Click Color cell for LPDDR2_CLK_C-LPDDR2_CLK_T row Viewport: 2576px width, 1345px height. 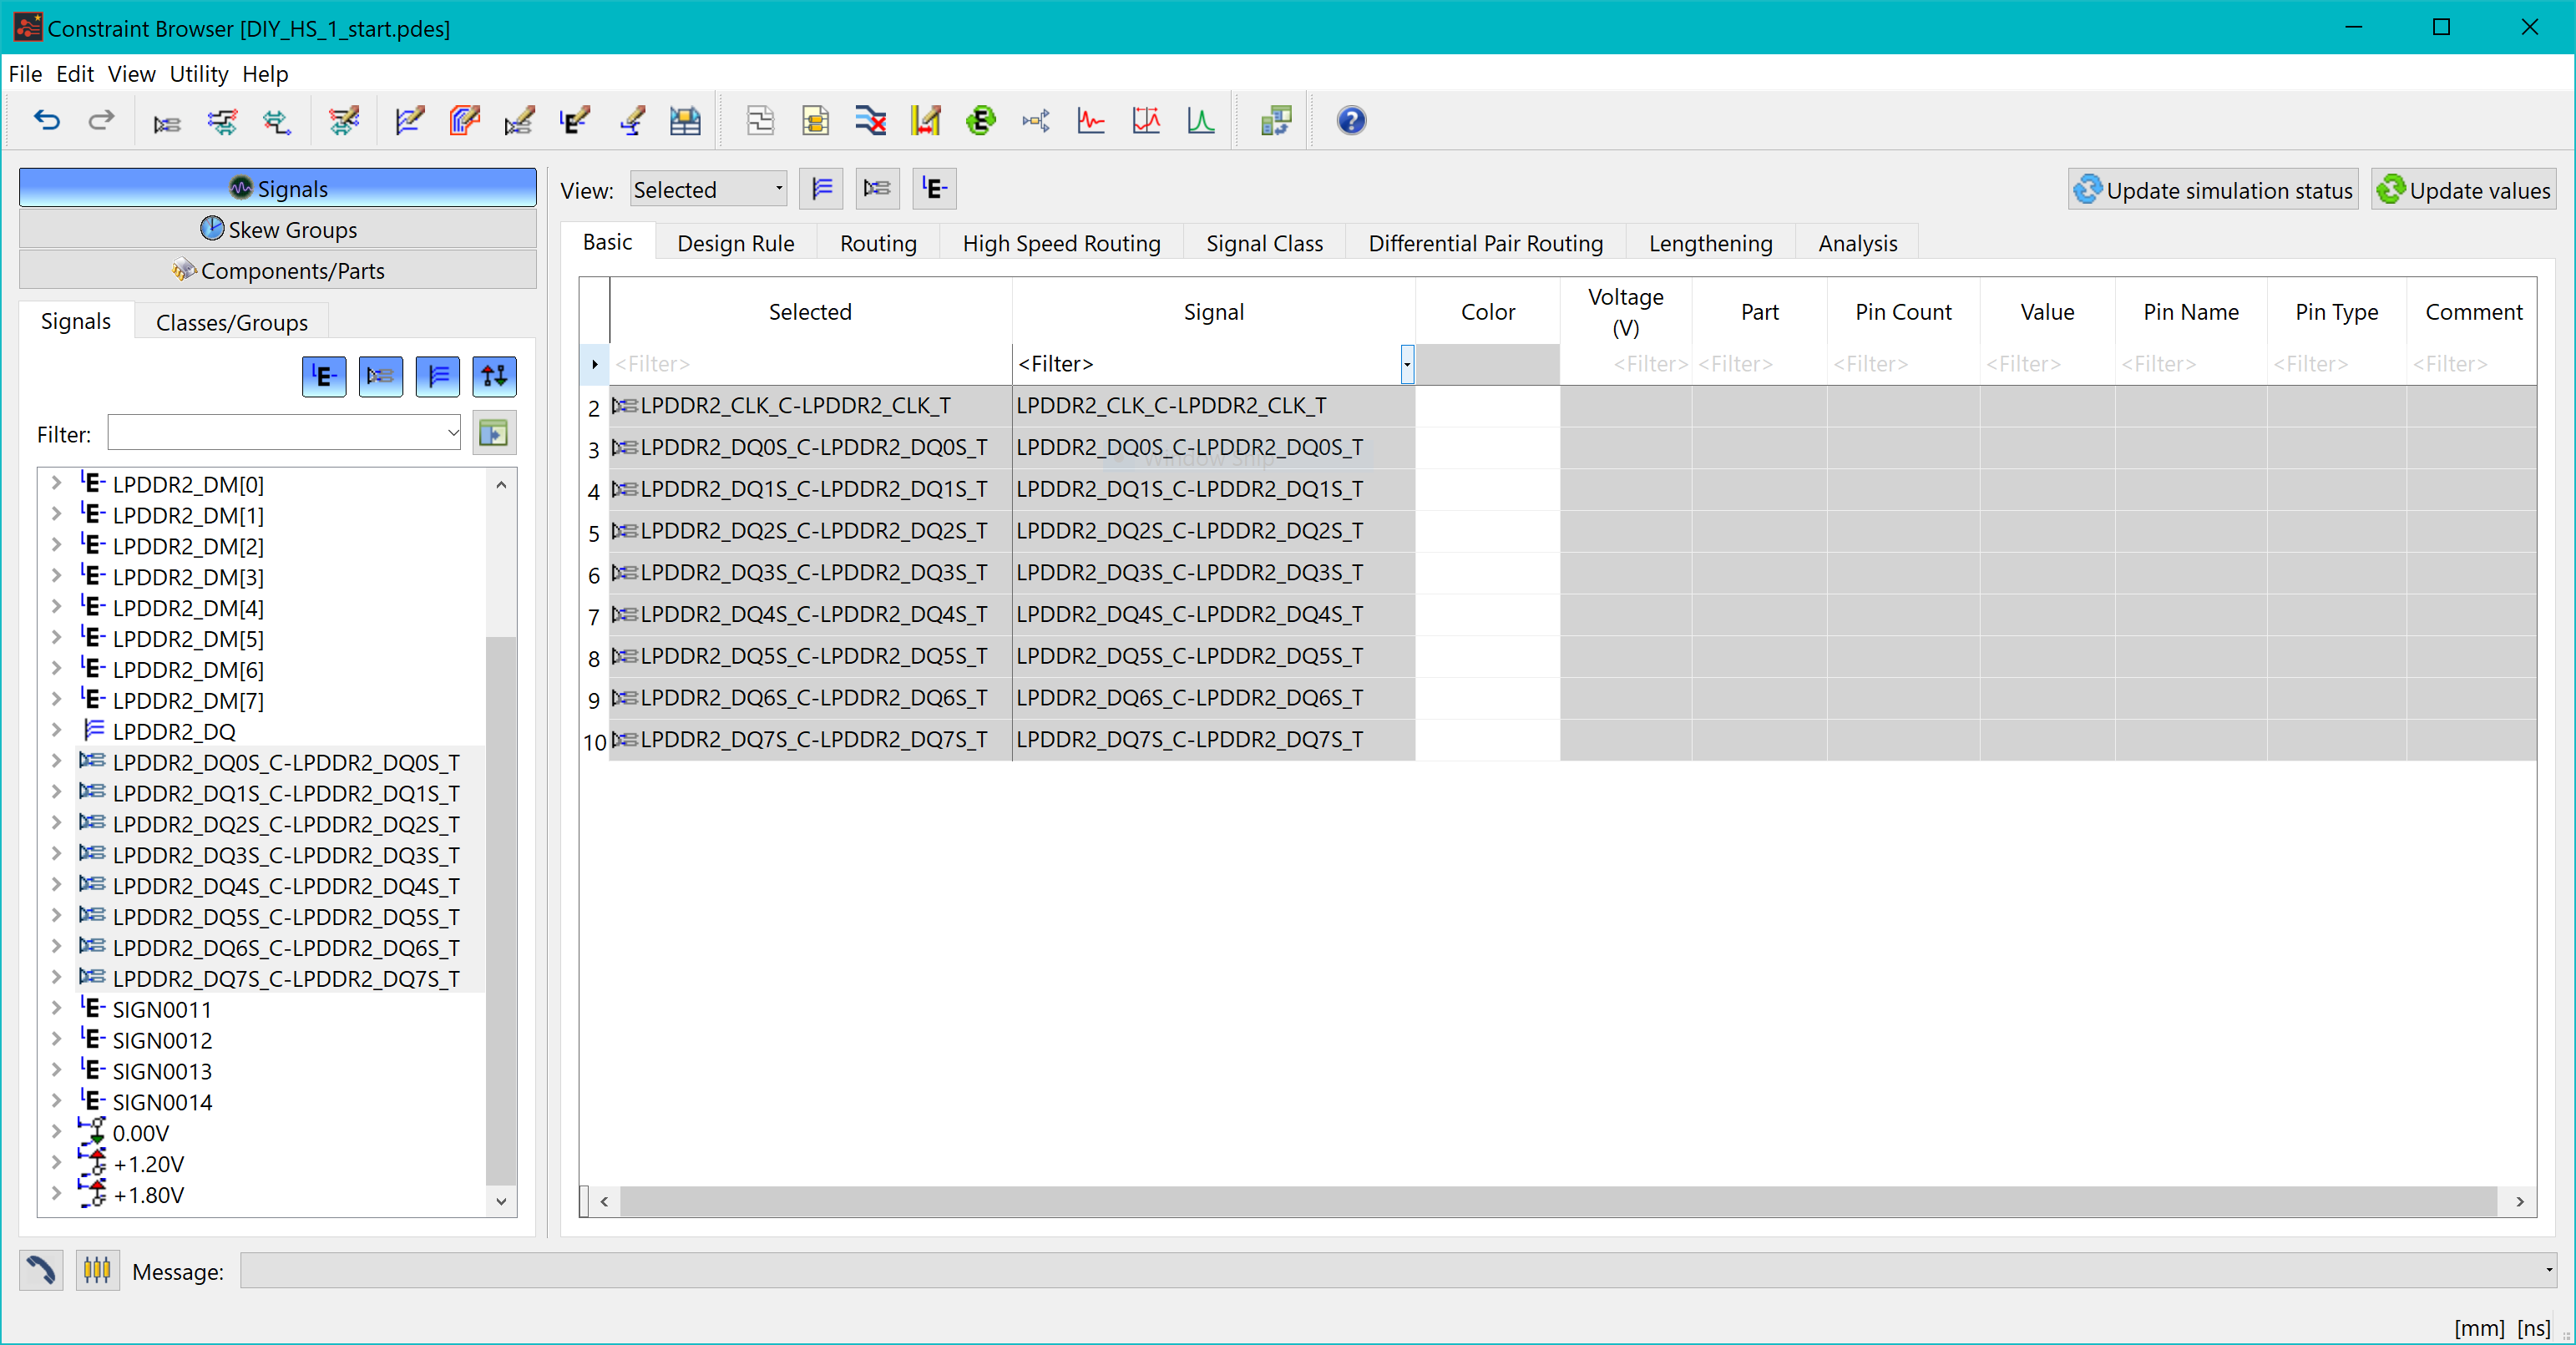point(1487,405)
